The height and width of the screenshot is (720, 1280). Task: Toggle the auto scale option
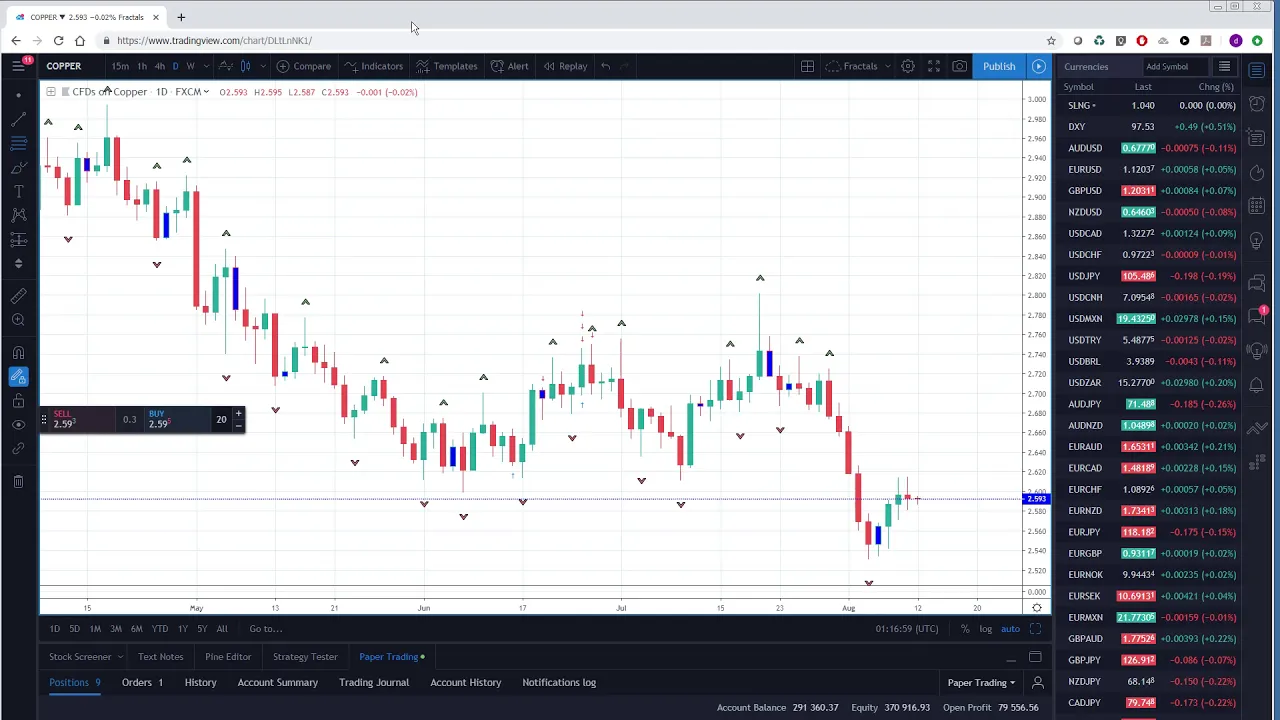tap(1010, 629)
